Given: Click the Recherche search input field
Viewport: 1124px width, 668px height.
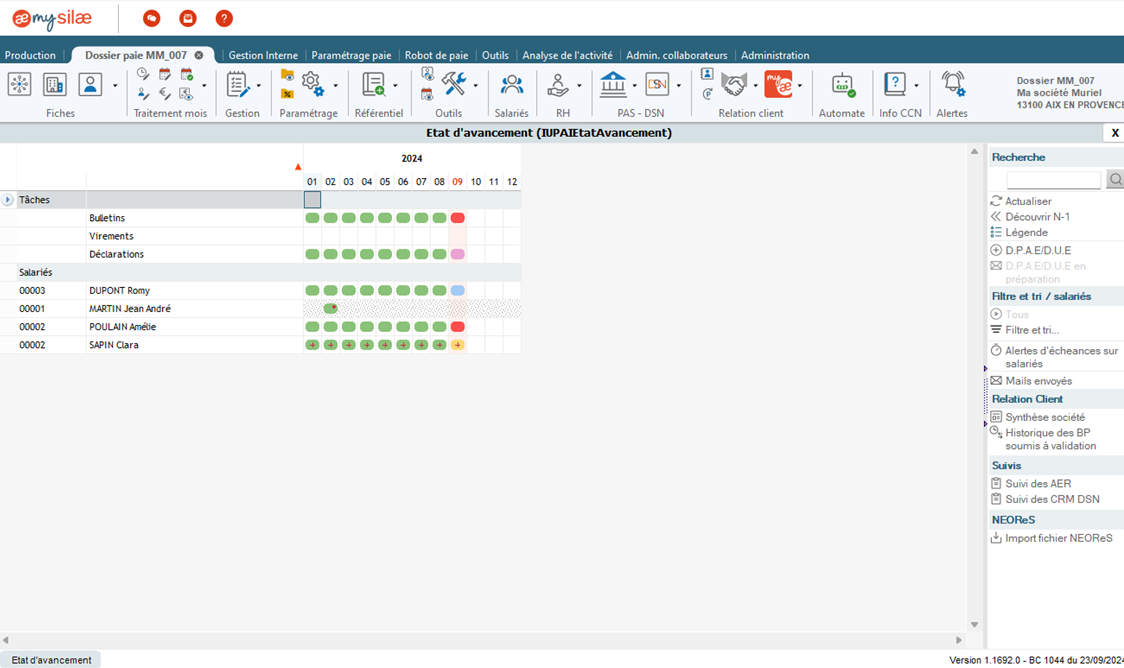Looking at the screenshot, I should (1053, 180).
